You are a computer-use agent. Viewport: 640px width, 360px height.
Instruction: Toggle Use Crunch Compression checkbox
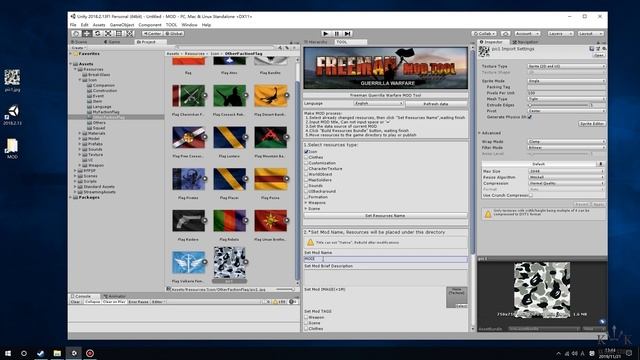pos(530,195)
